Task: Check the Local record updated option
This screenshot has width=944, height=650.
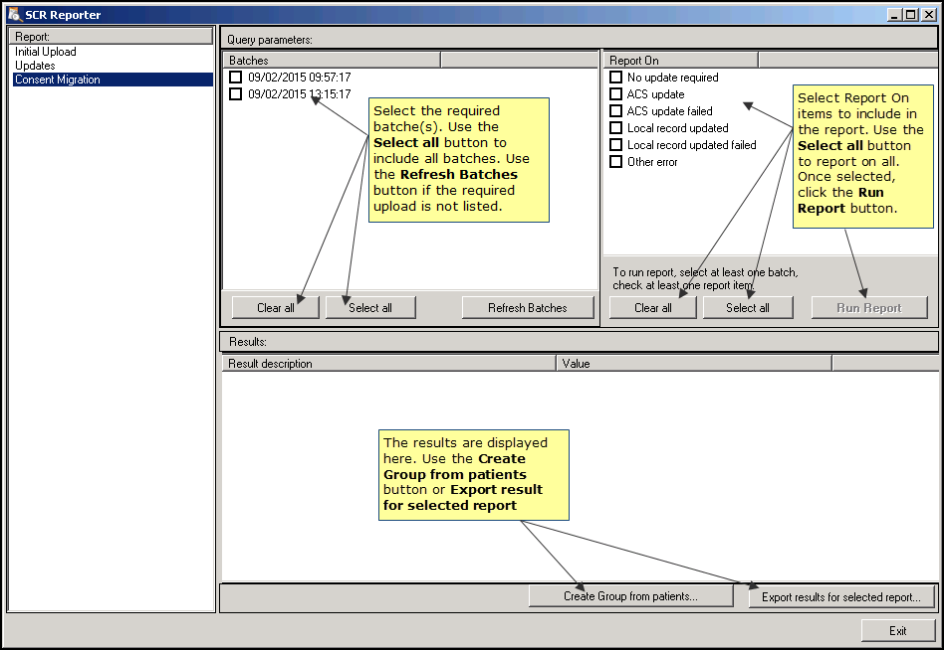Action: coord(616,128)
